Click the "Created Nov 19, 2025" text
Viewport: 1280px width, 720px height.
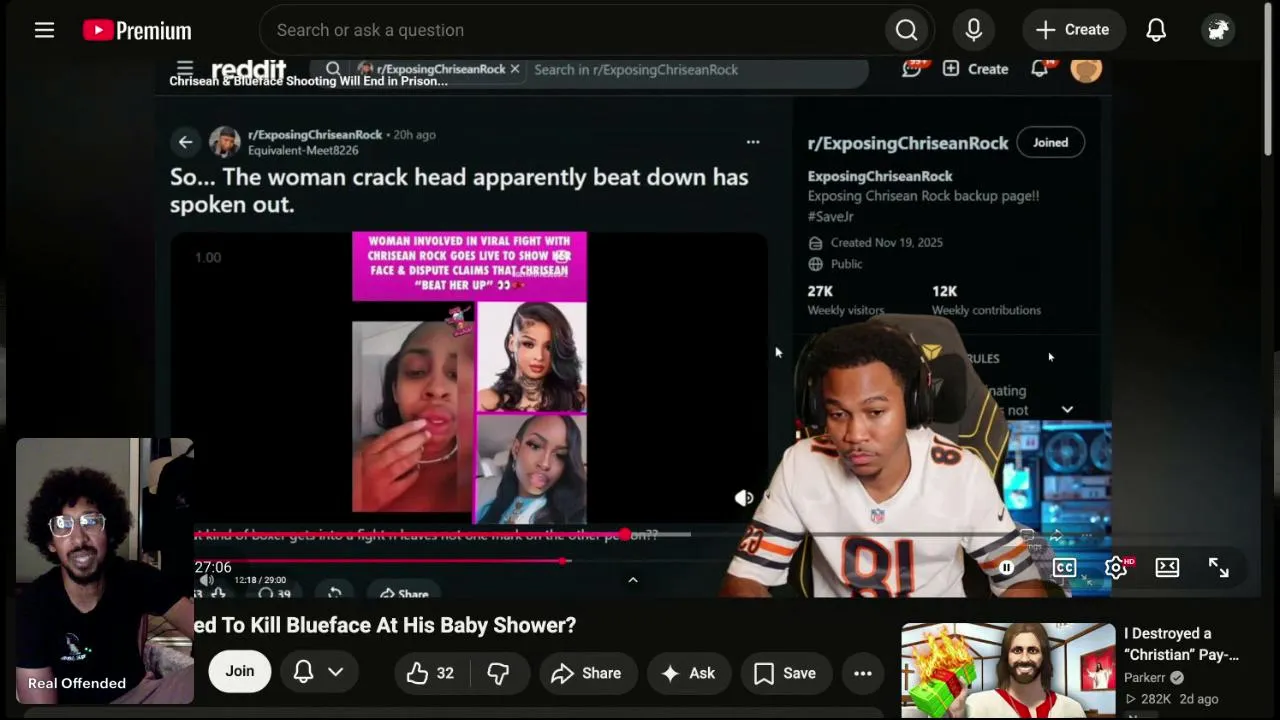[x=886, y=242]
